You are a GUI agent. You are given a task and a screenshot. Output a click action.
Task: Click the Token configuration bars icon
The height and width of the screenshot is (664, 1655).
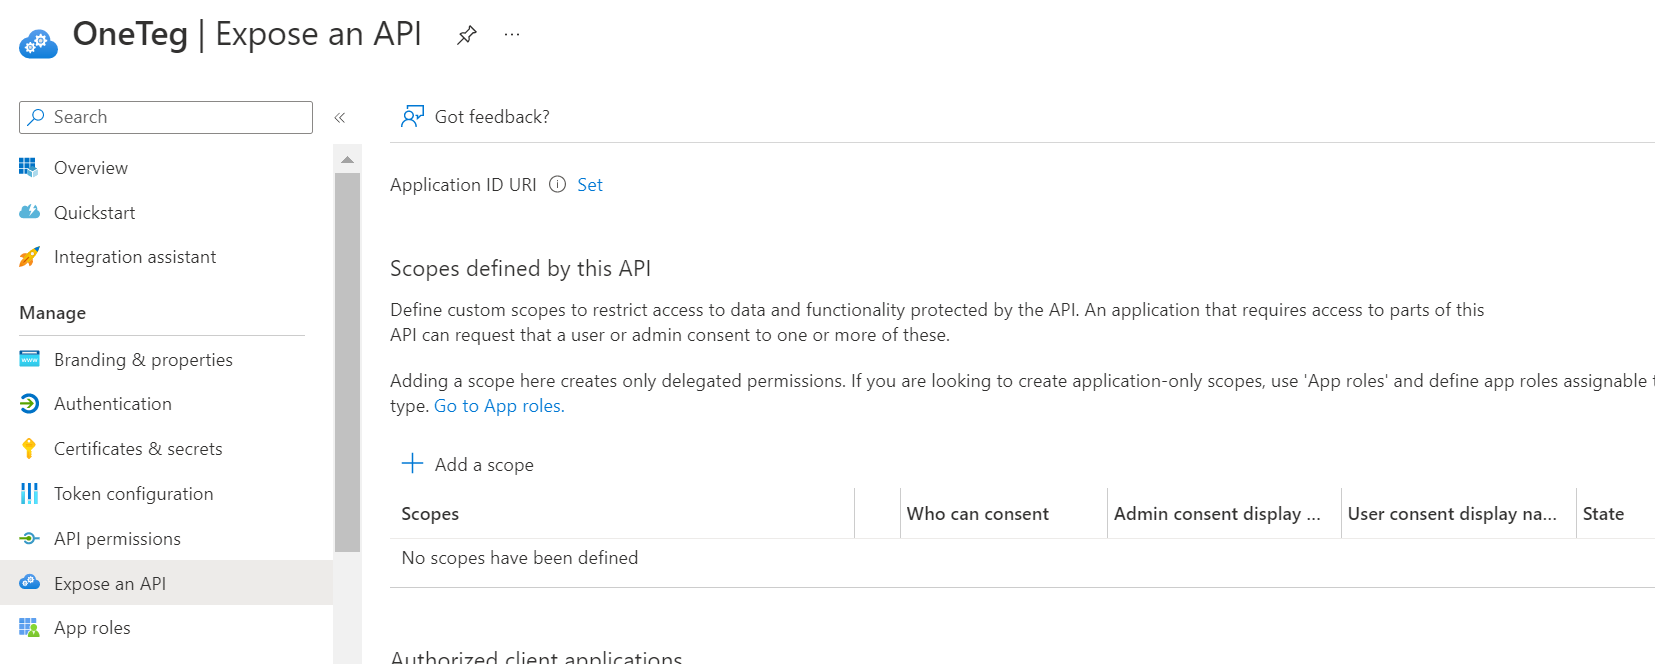click(29, 494)
